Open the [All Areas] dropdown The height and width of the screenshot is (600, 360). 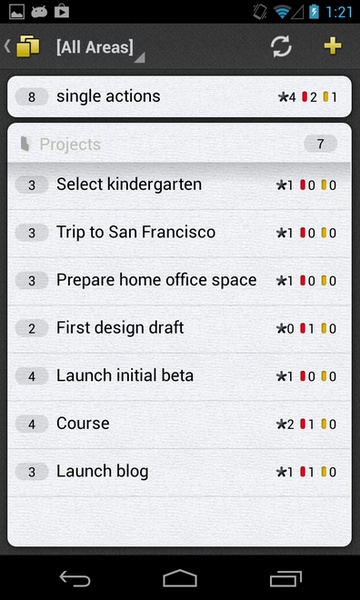(x=95, y=47)
